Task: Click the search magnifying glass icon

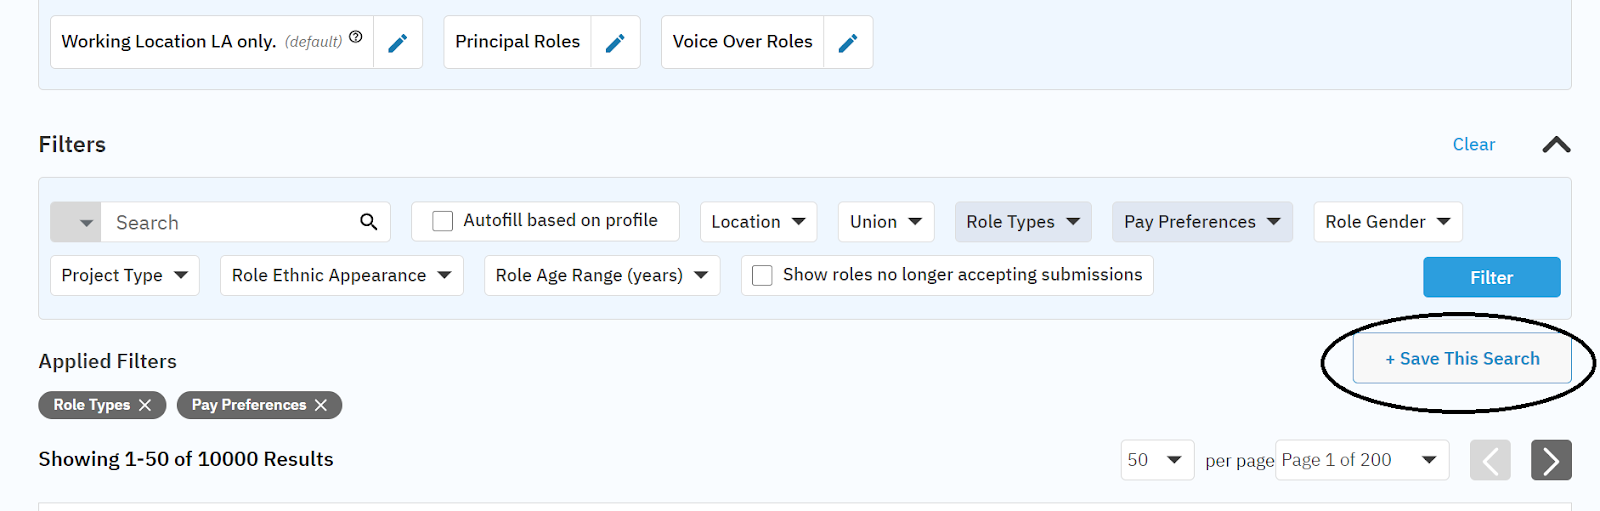Action: click(368, 222)
